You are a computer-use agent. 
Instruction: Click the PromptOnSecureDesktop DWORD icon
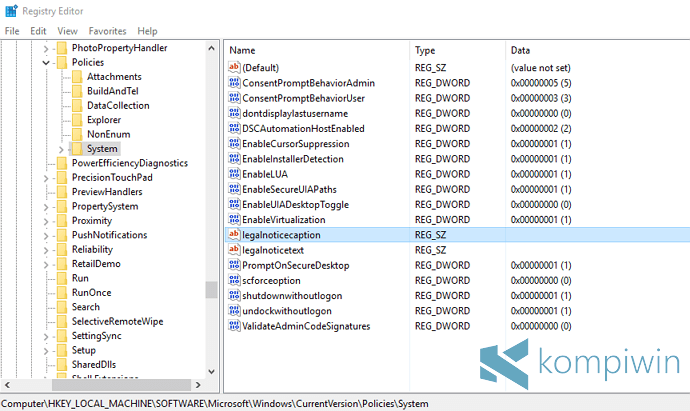[234, 265]
